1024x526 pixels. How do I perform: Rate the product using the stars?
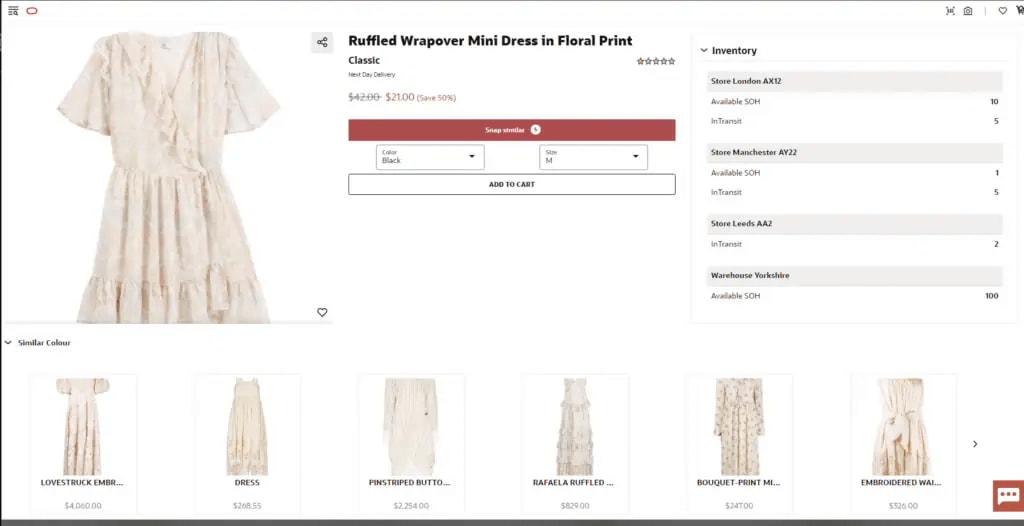click(x=656, y=61)
